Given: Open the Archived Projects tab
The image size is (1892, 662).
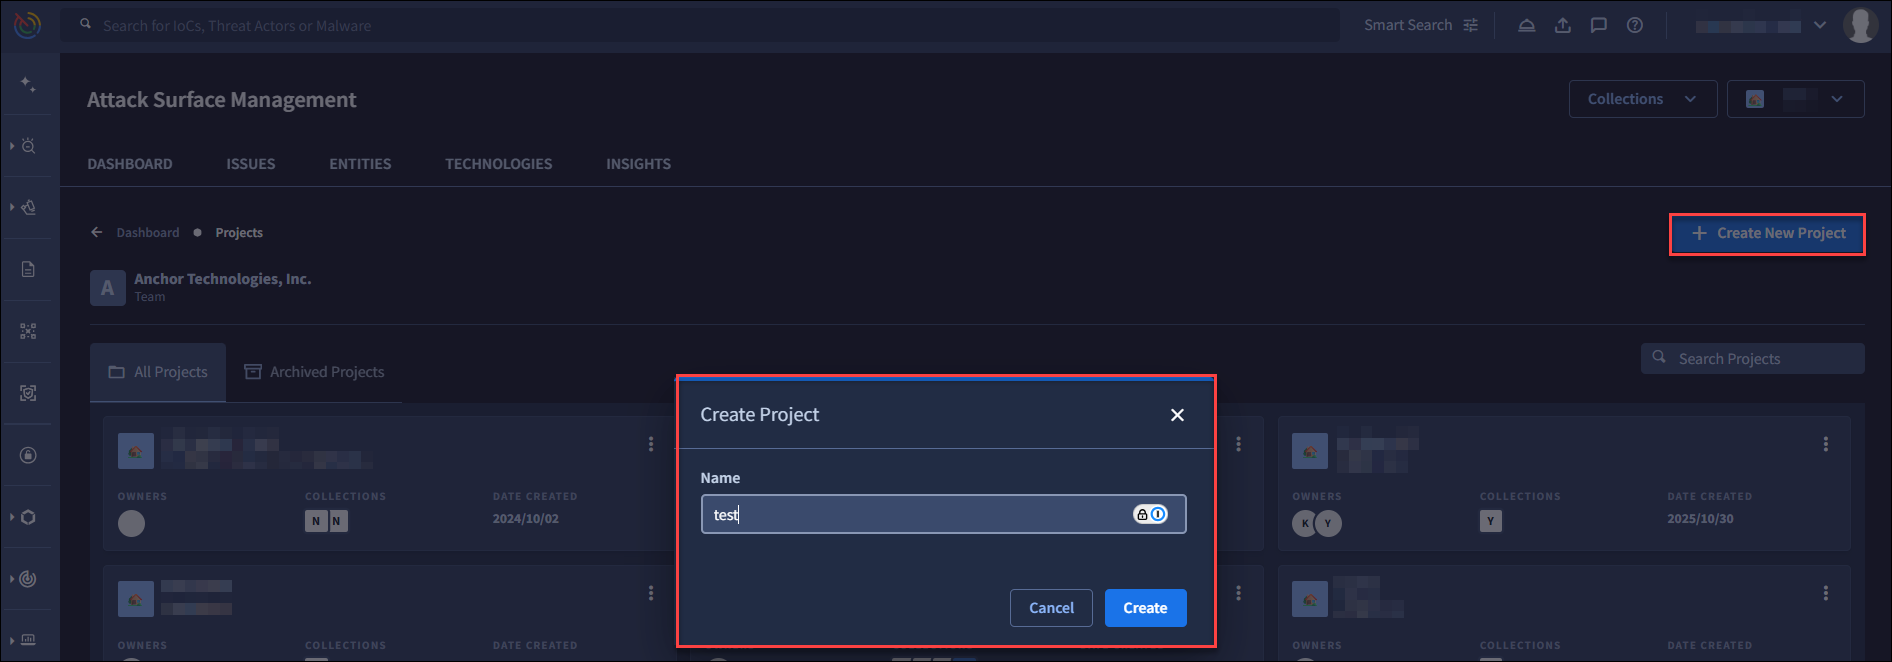Looking at the screenshot, I should coord(314,372).
